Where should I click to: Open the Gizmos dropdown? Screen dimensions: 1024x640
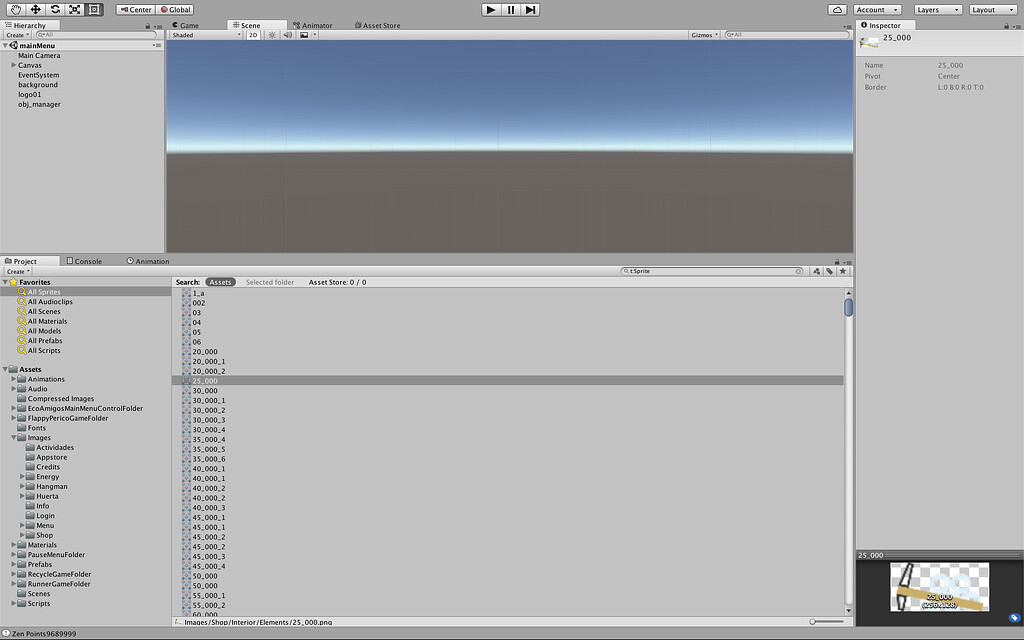[x=705, y=34]
